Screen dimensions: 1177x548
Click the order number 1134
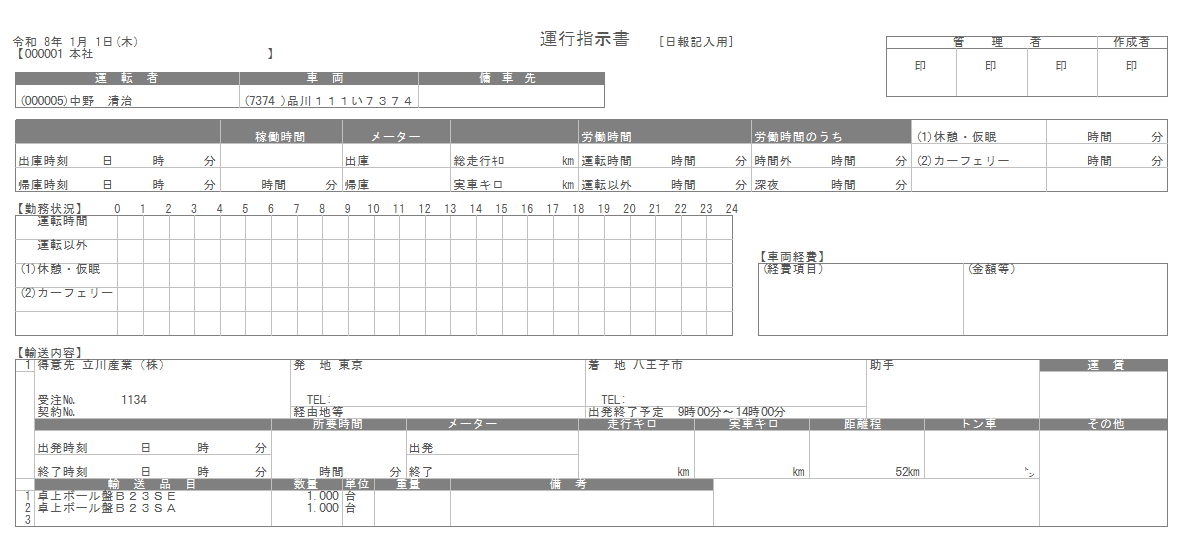point(134,400)
